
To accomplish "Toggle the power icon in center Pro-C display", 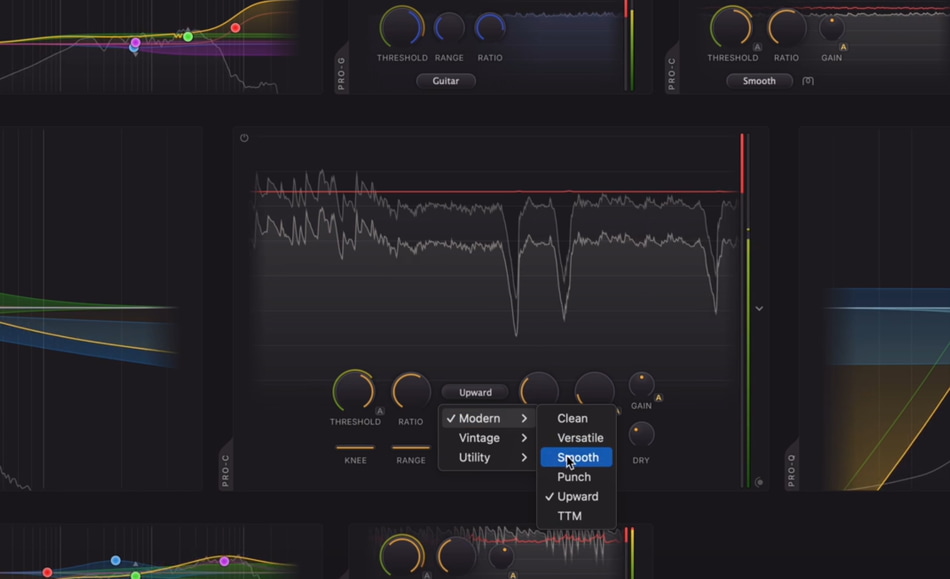I will click(244, 138).
